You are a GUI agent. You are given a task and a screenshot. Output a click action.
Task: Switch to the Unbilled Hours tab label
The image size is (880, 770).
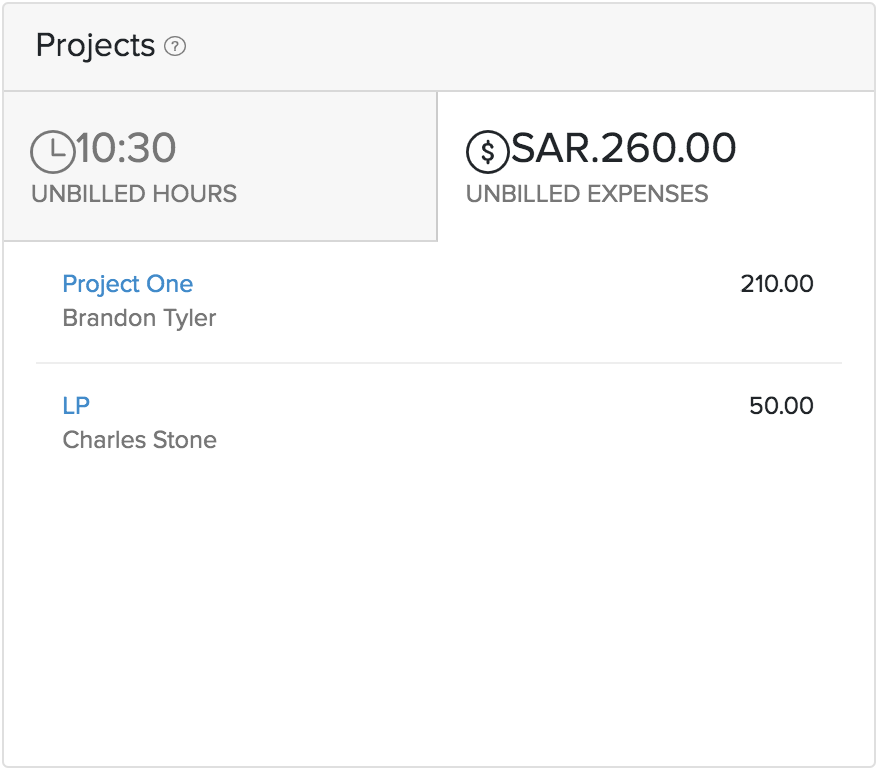tap(134, 194)
